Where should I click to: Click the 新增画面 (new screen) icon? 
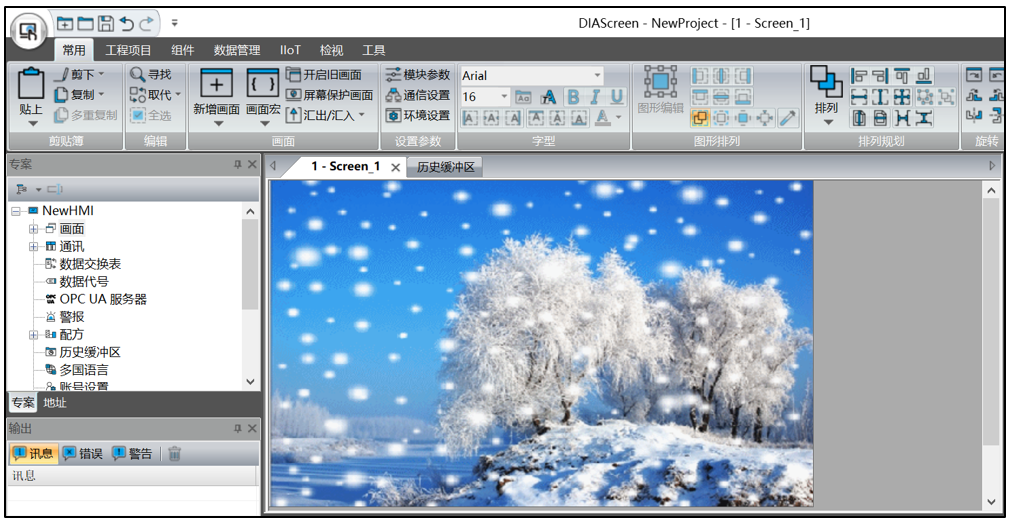[x=216, y=84]
